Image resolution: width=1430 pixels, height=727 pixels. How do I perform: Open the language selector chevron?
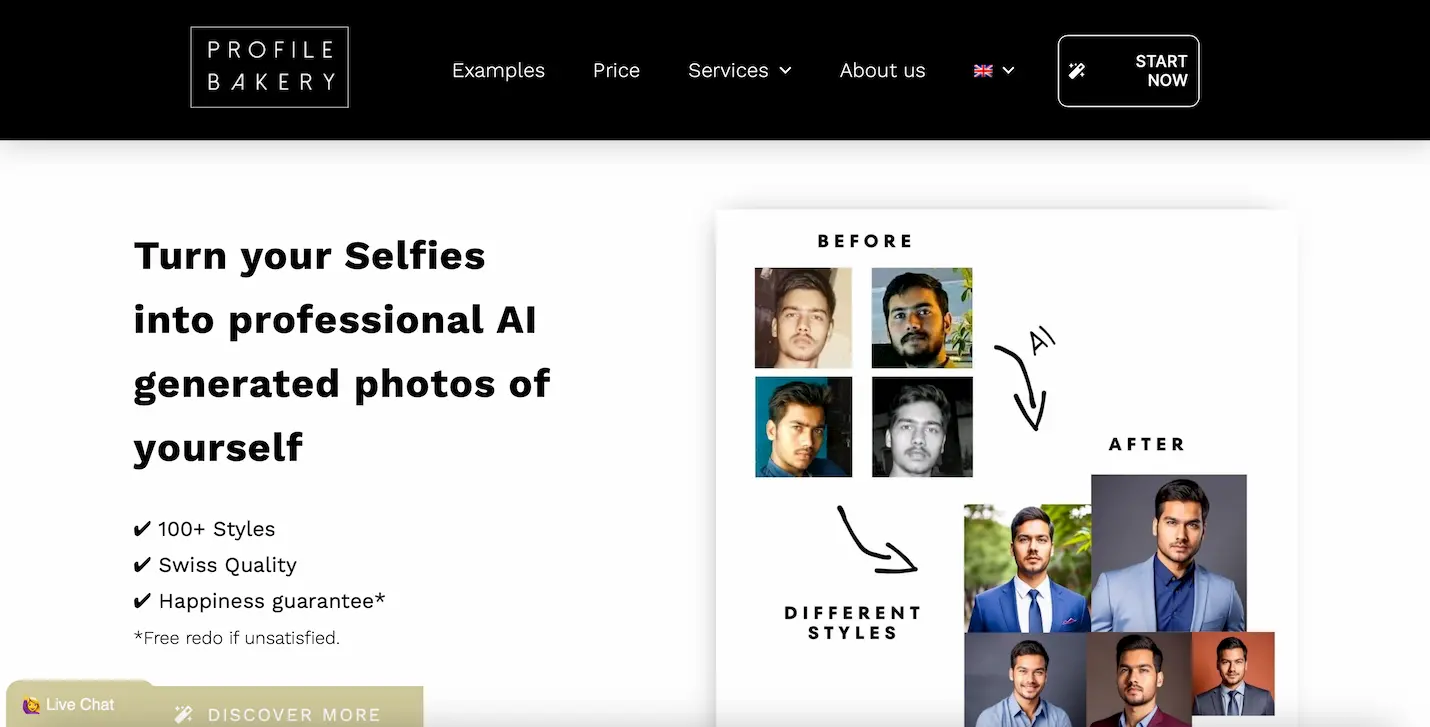pos(1009,70)
